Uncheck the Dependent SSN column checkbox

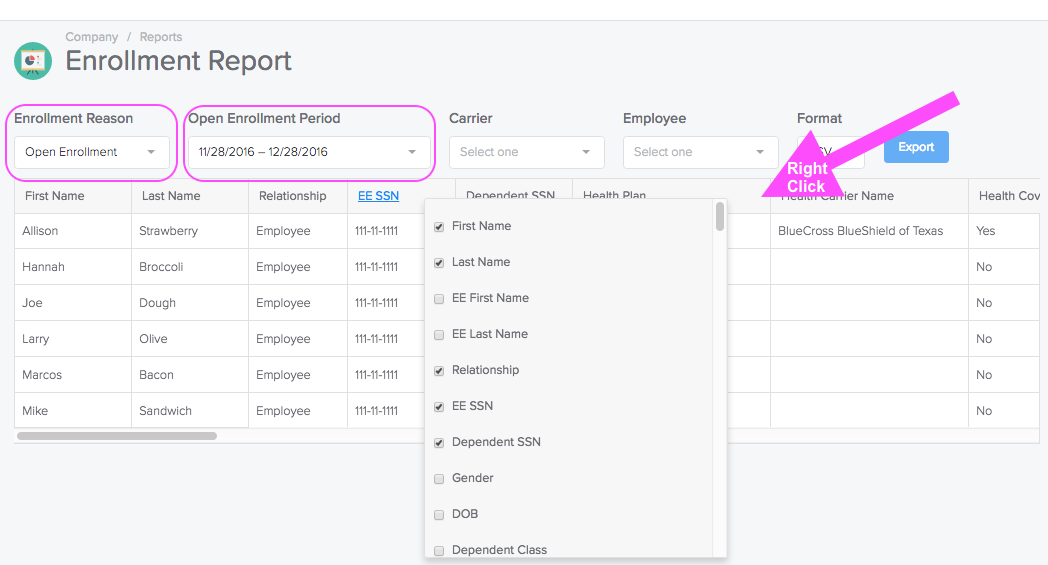coord(439,443)
